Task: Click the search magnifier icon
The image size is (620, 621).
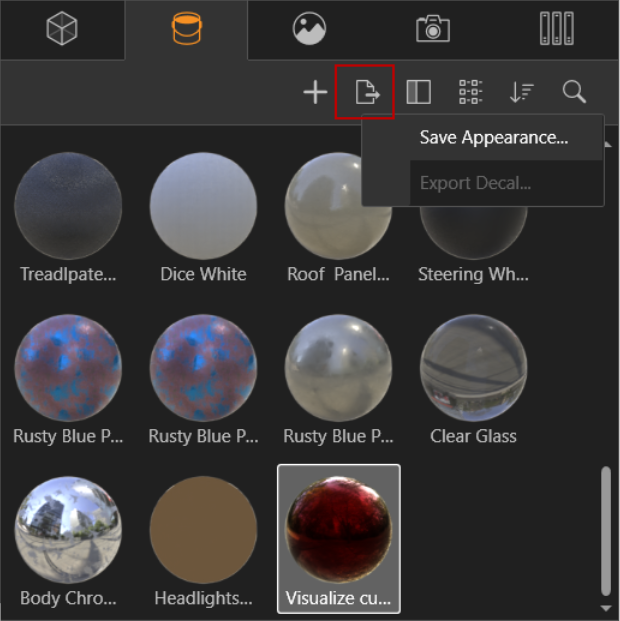Action: click(574, 93)
